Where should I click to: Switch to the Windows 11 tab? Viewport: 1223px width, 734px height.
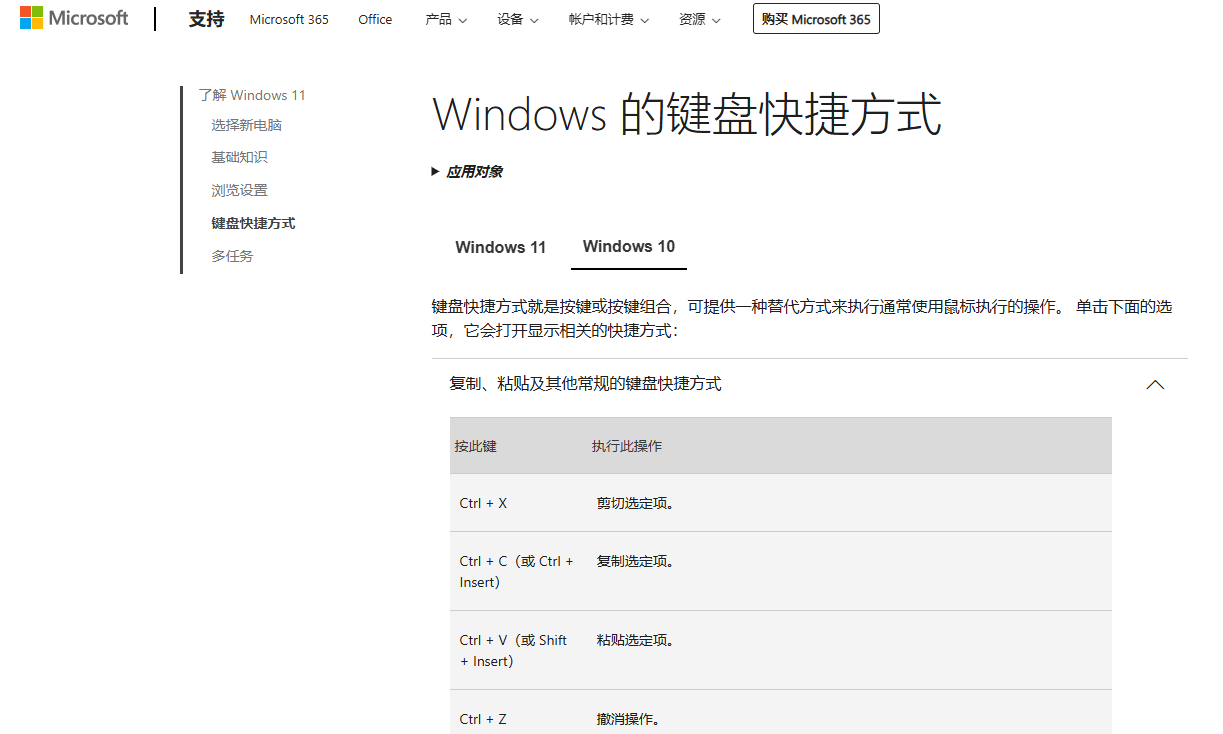coord(500,247)
